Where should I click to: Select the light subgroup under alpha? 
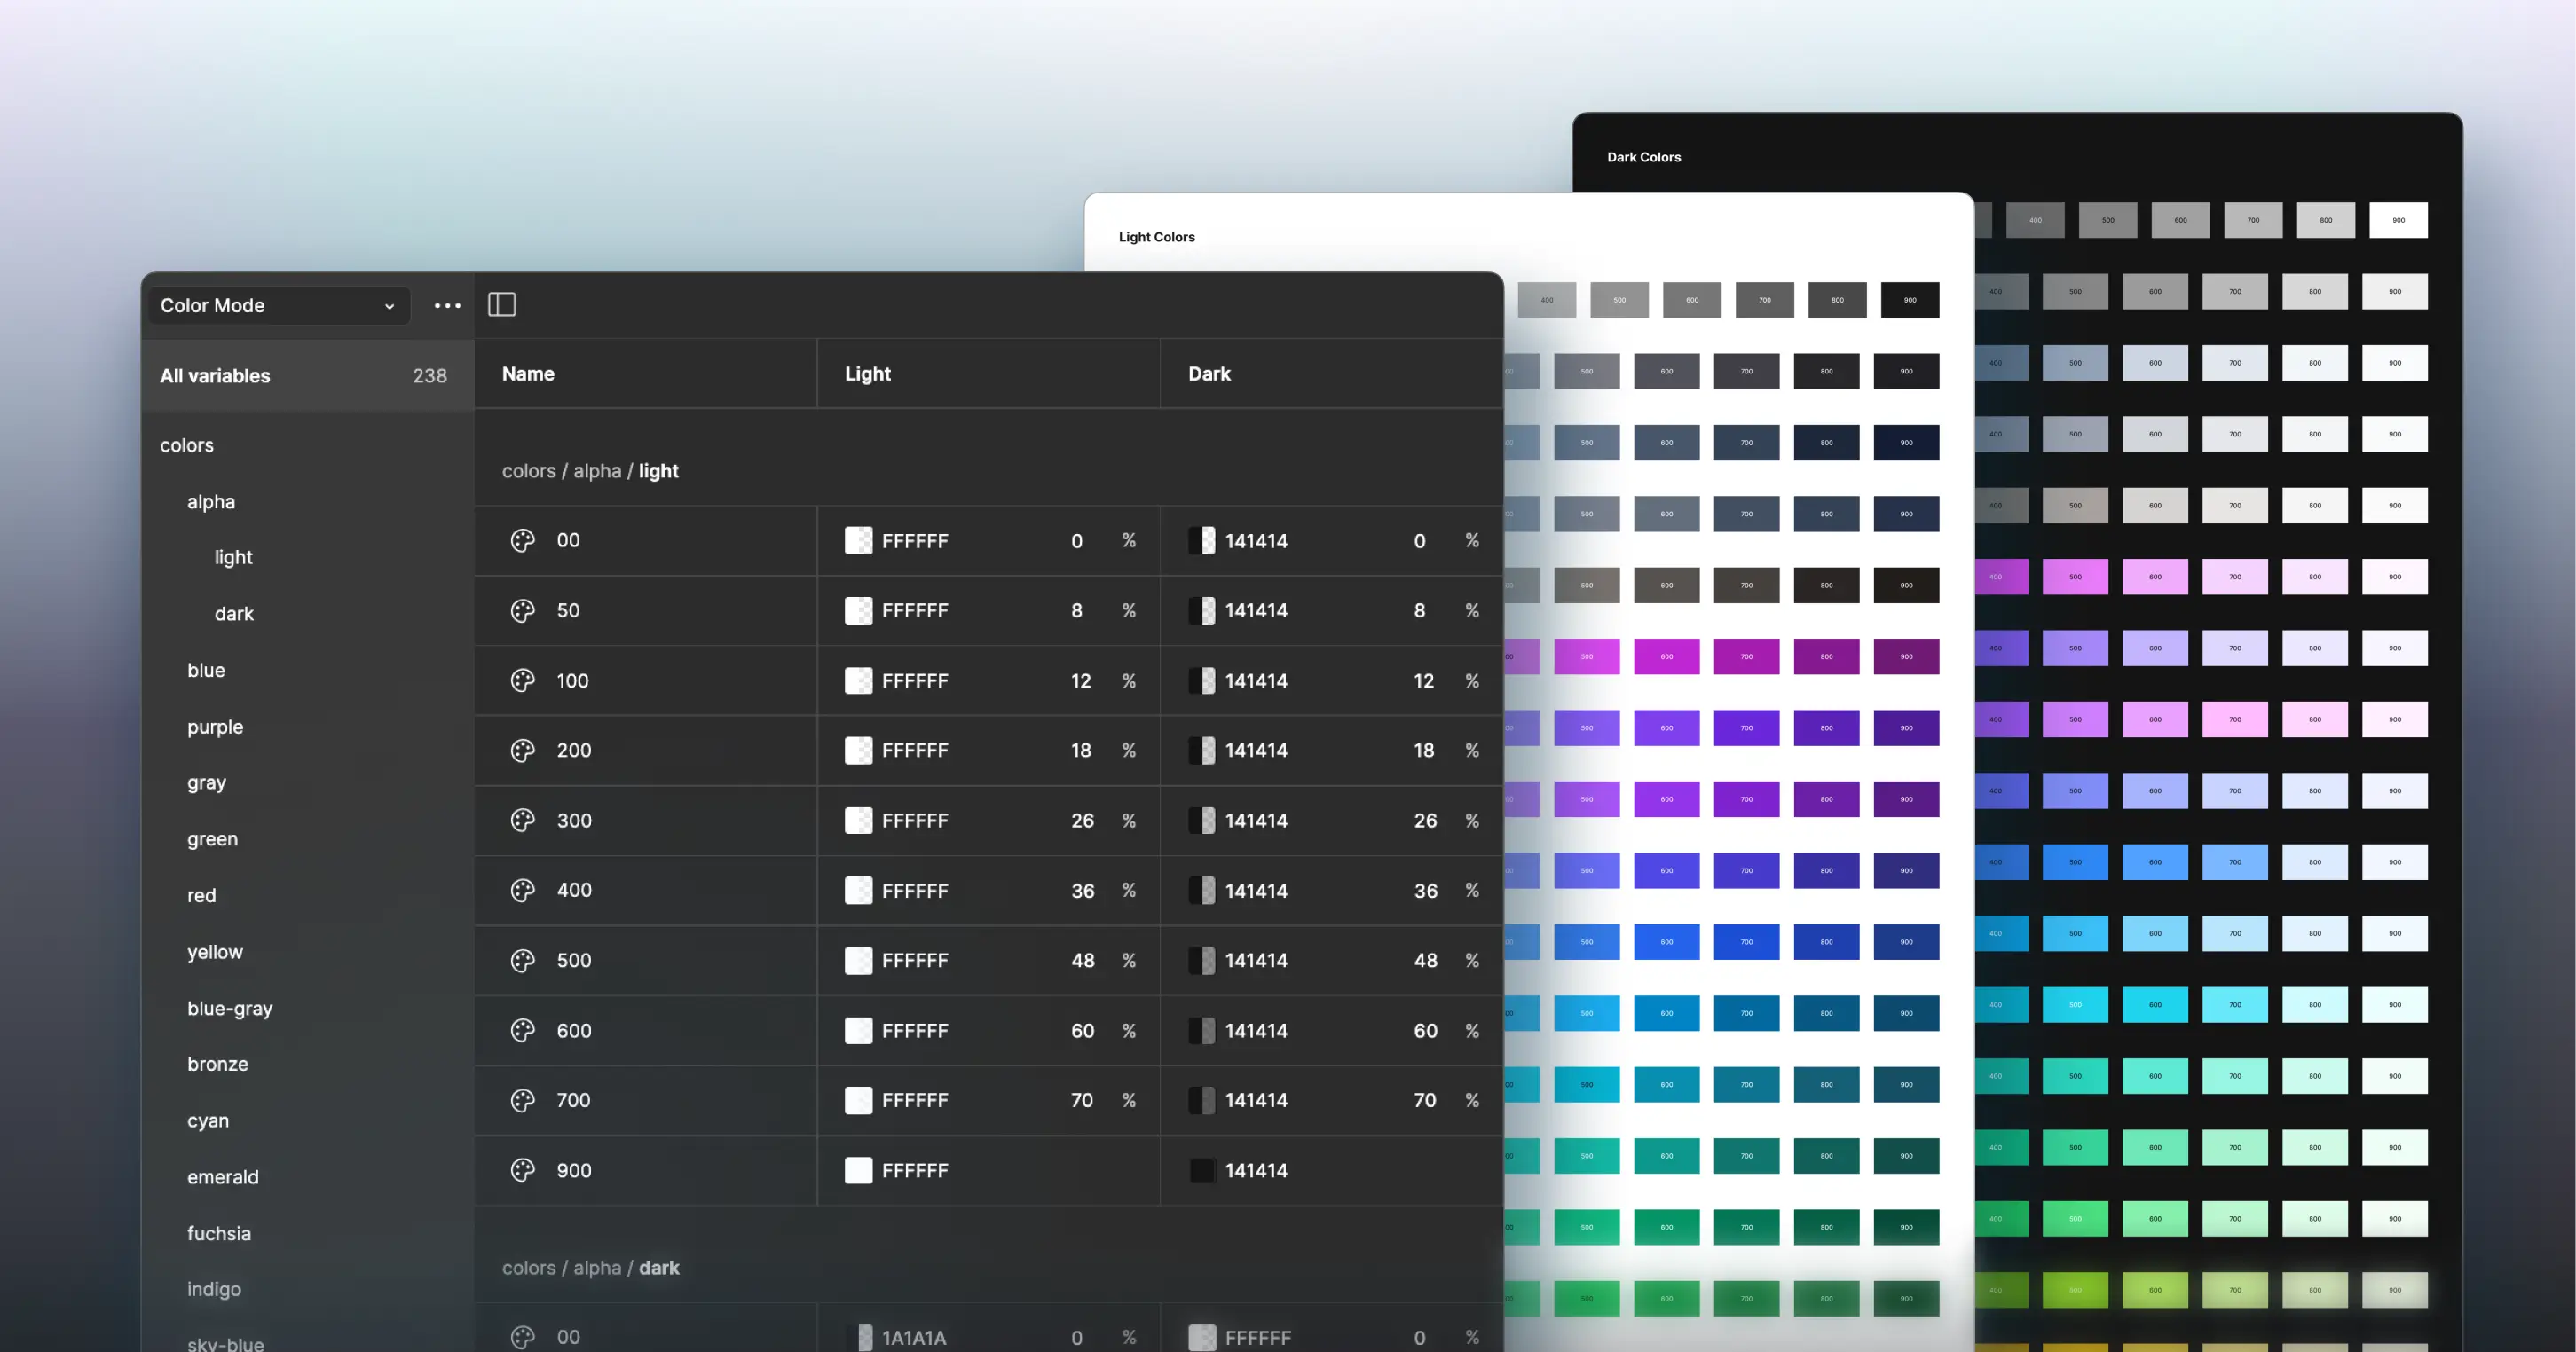pyautogui.click(x=233, y=557)
